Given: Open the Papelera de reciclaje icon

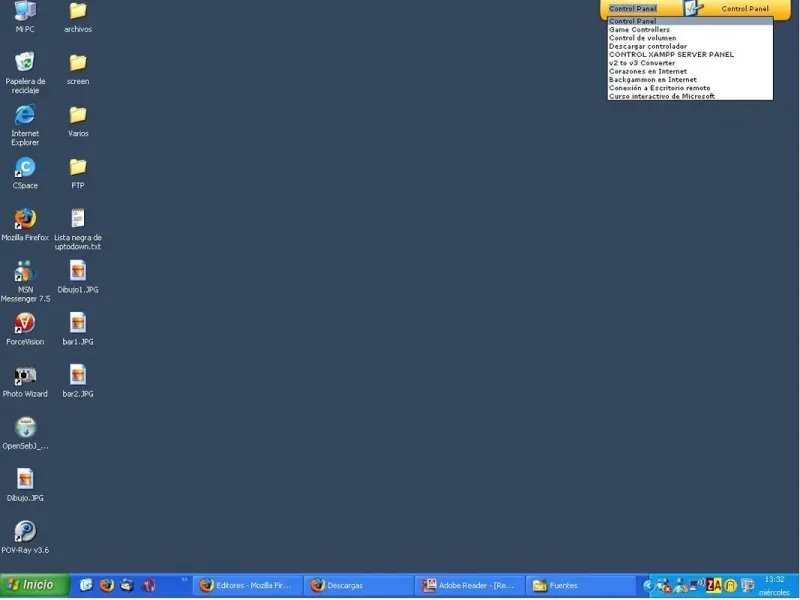Looking at the screenshot, I should coord(25,72).
